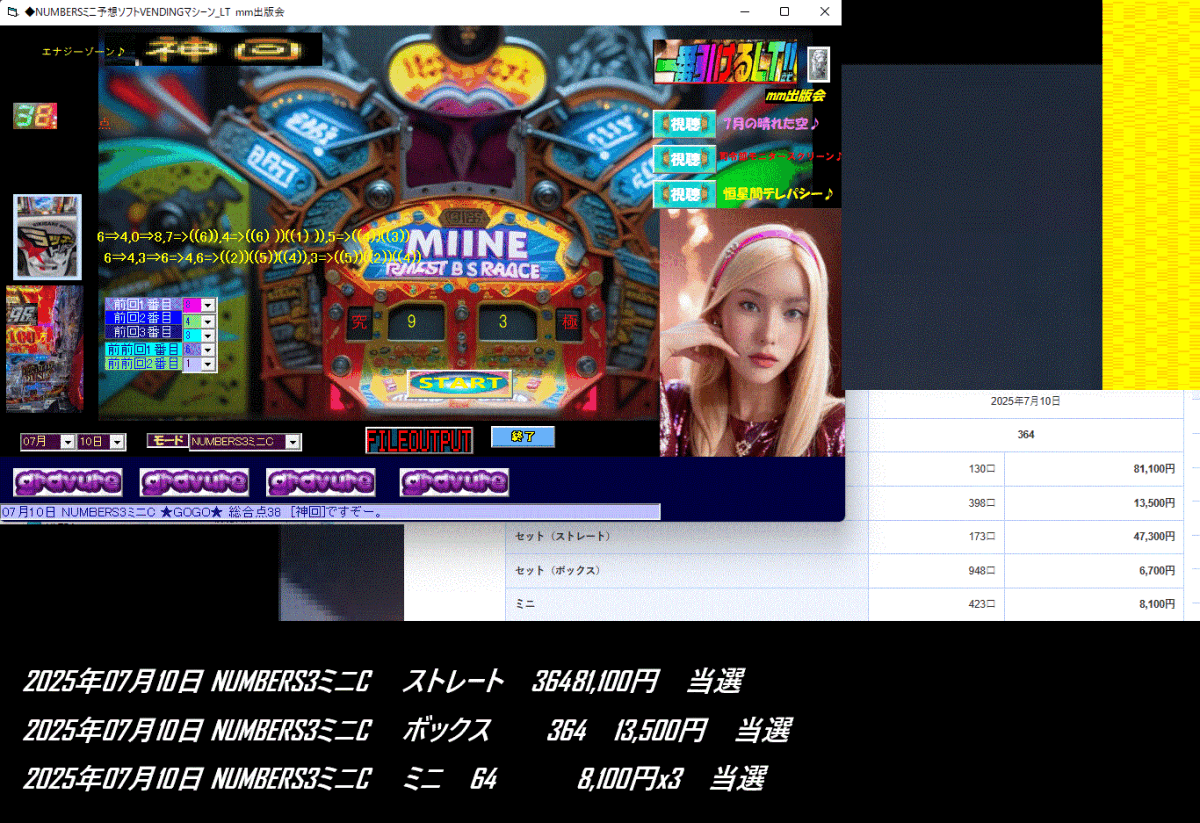Viewport: 1200px width, 823px height.
Task: Click the small grey portrait icon by the LT banner
Action: 819,65
